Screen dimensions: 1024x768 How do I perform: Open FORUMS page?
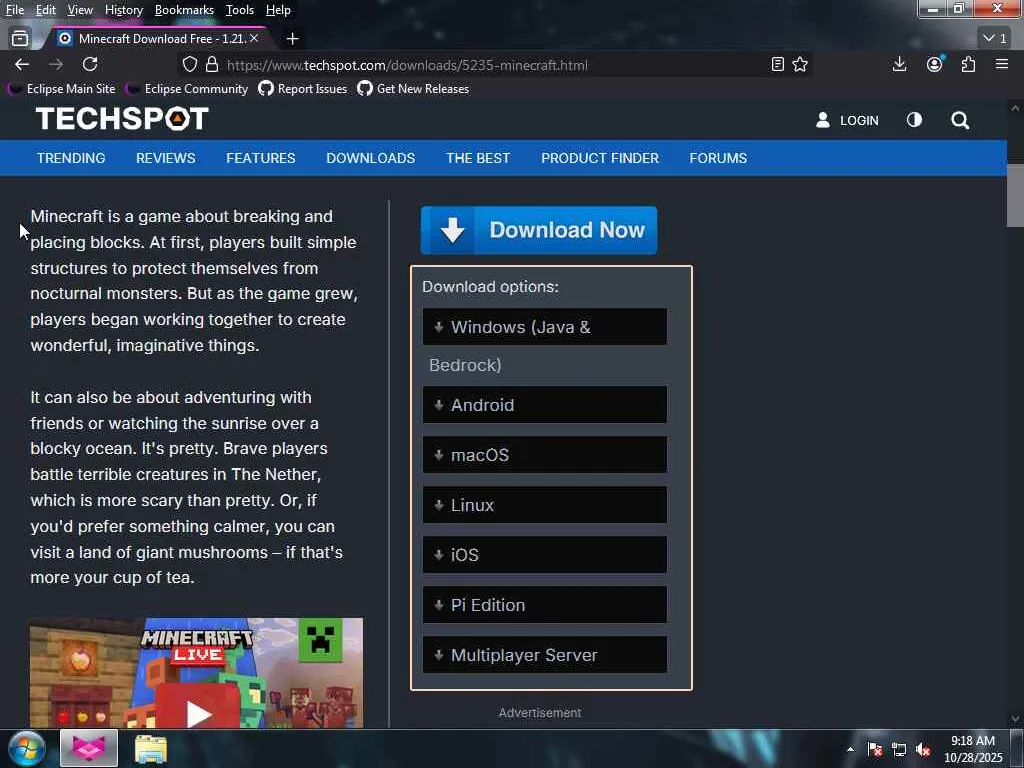tap(718, 158)
